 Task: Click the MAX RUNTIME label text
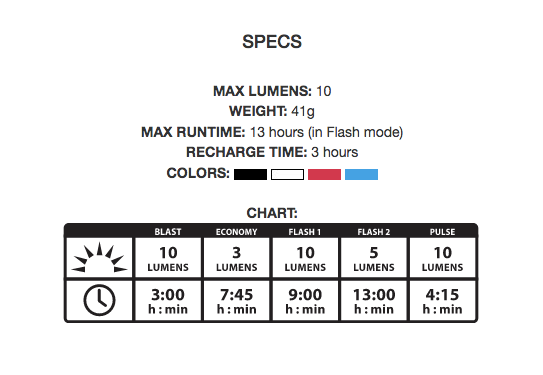pos(193,132)
